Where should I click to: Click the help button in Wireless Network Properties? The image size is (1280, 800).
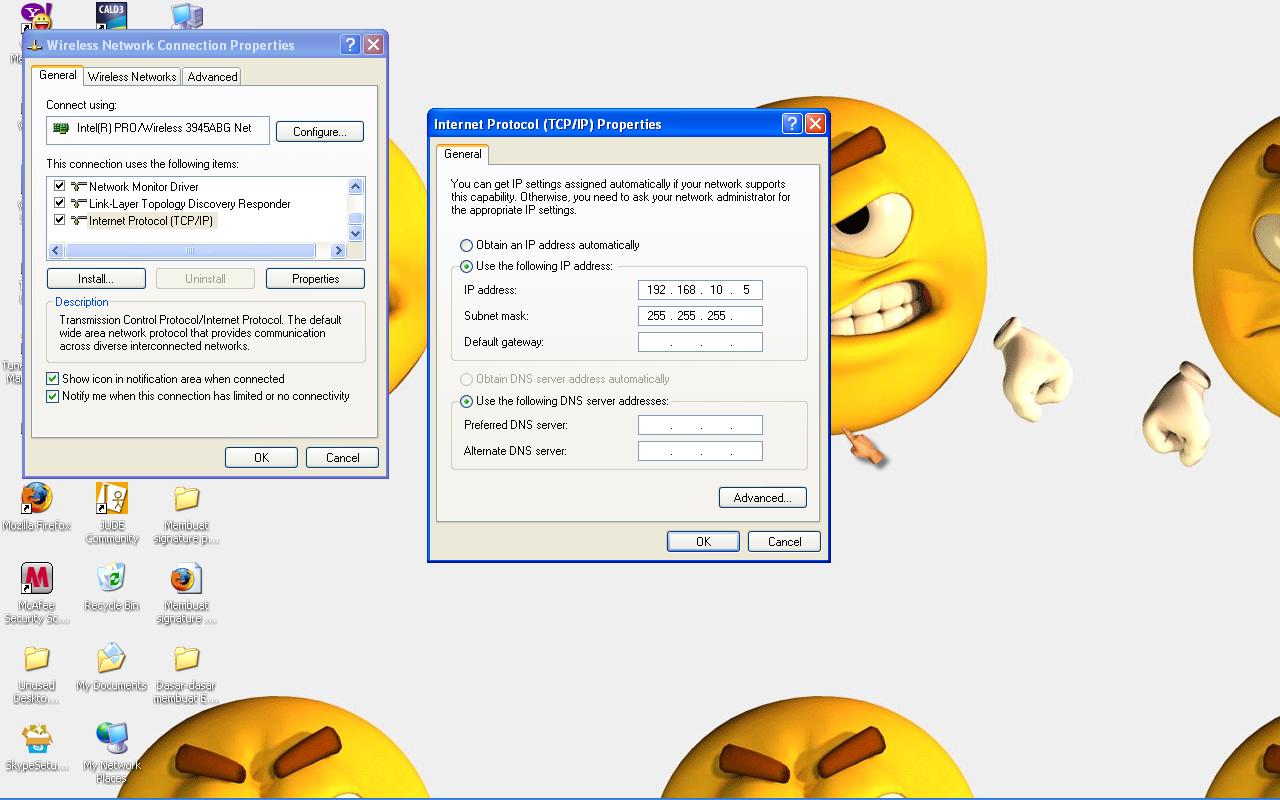point(350,45)
